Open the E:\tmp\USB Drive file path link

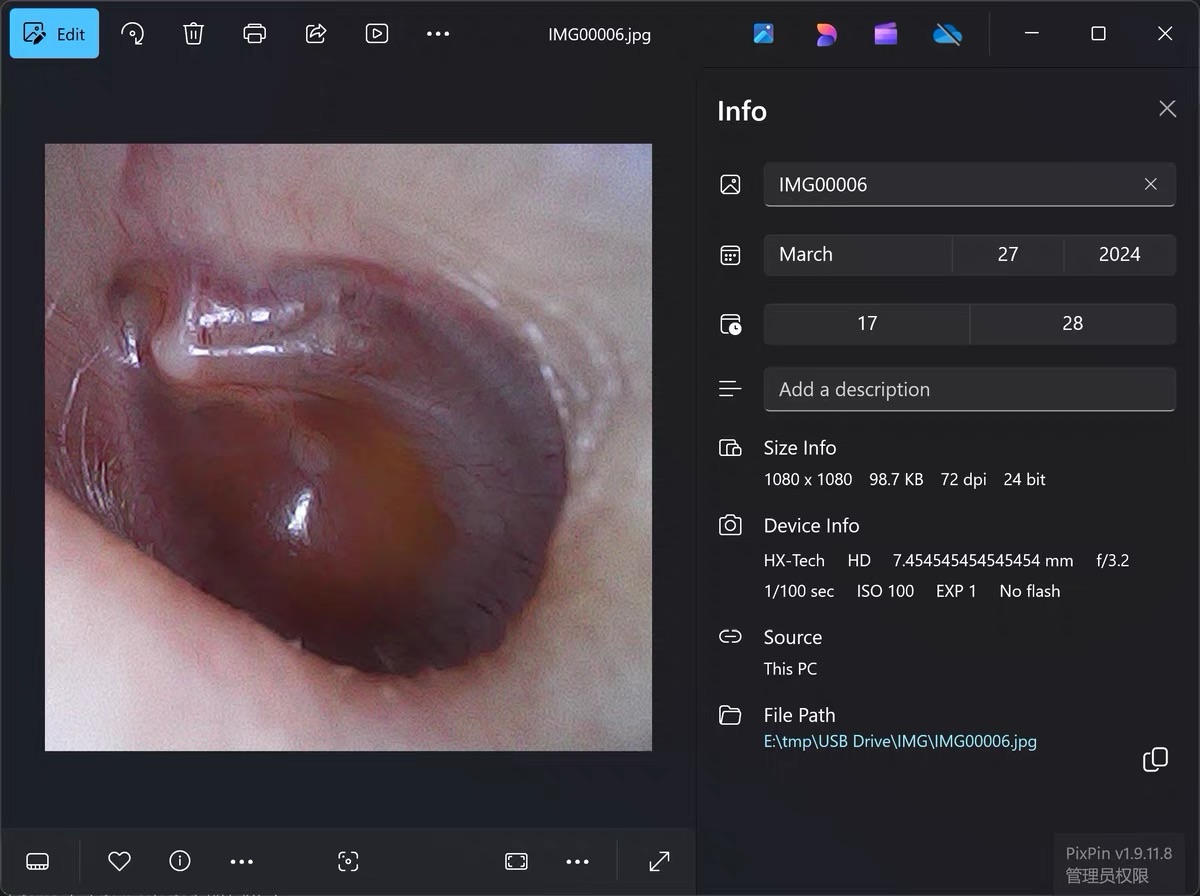(900, 741)
